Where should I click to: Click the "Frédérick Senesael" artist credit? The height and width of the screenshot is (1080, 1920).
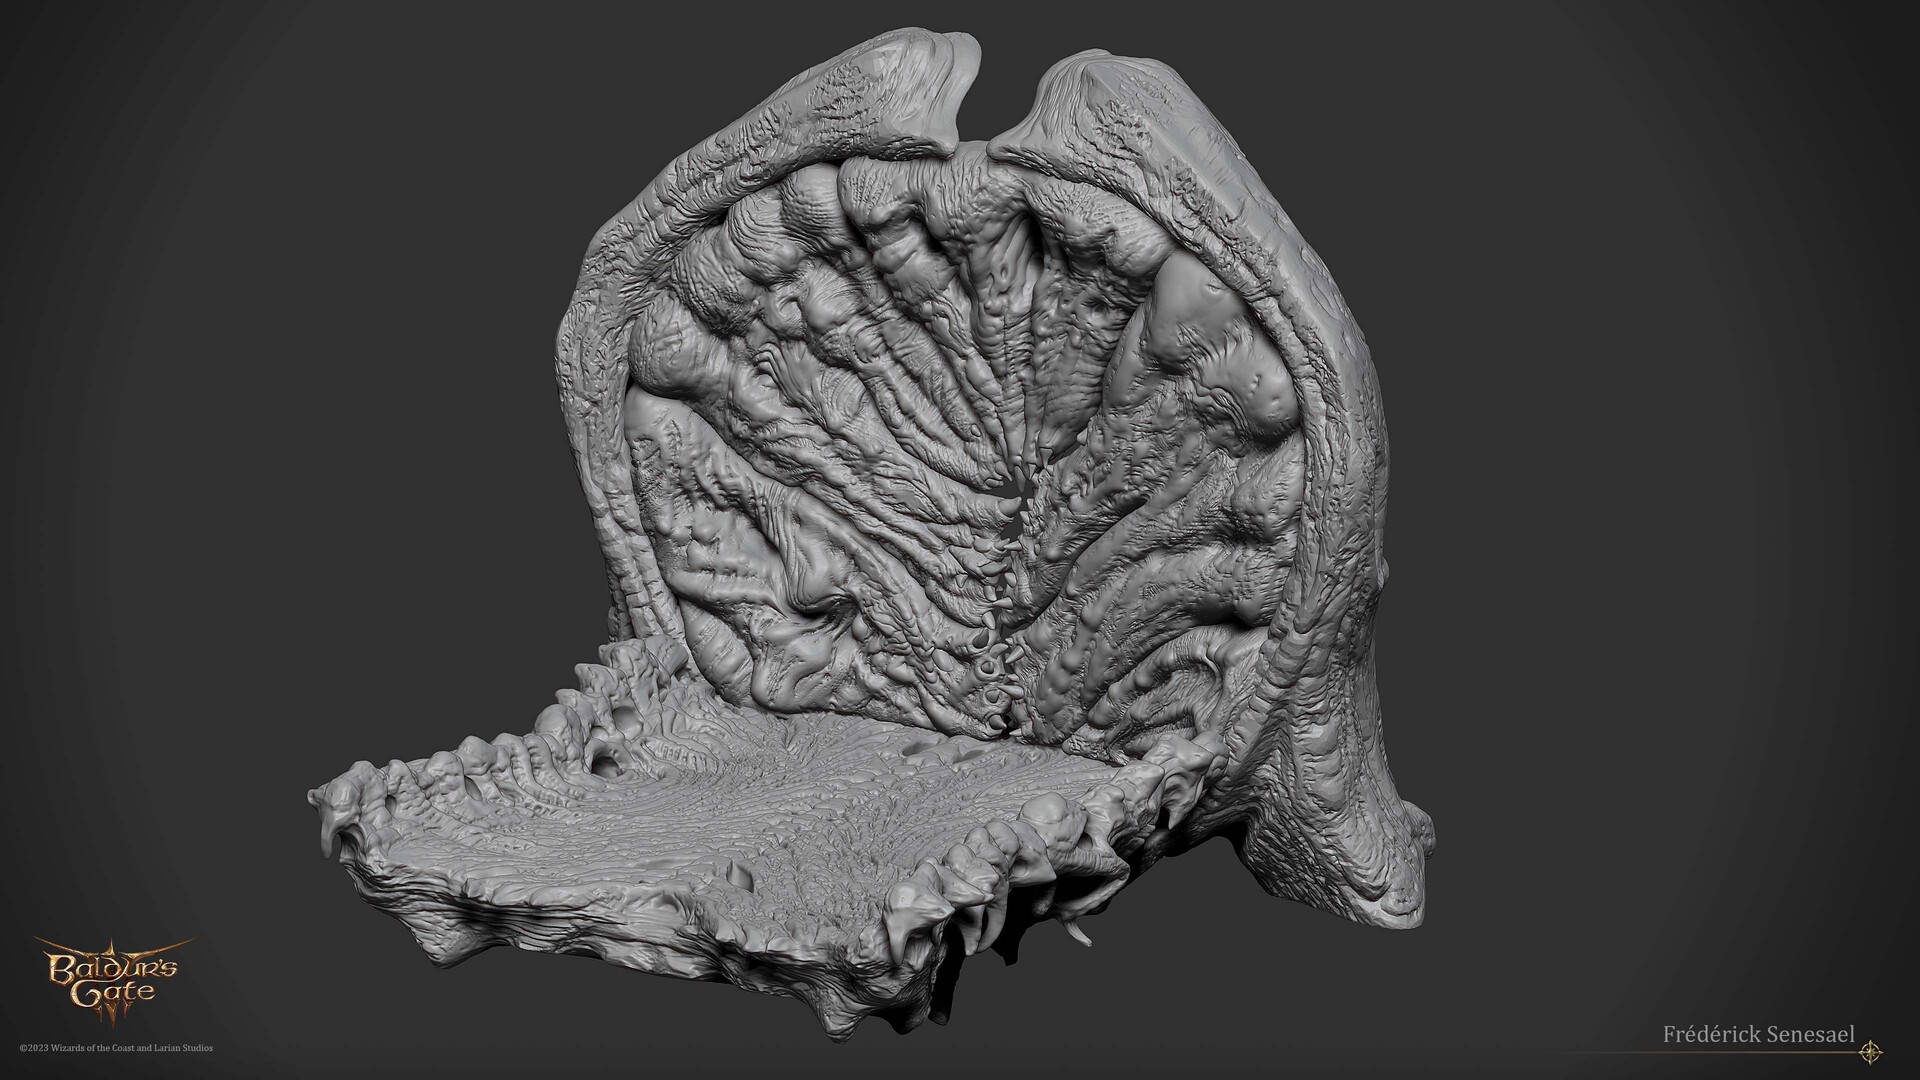(1759, 1035)
